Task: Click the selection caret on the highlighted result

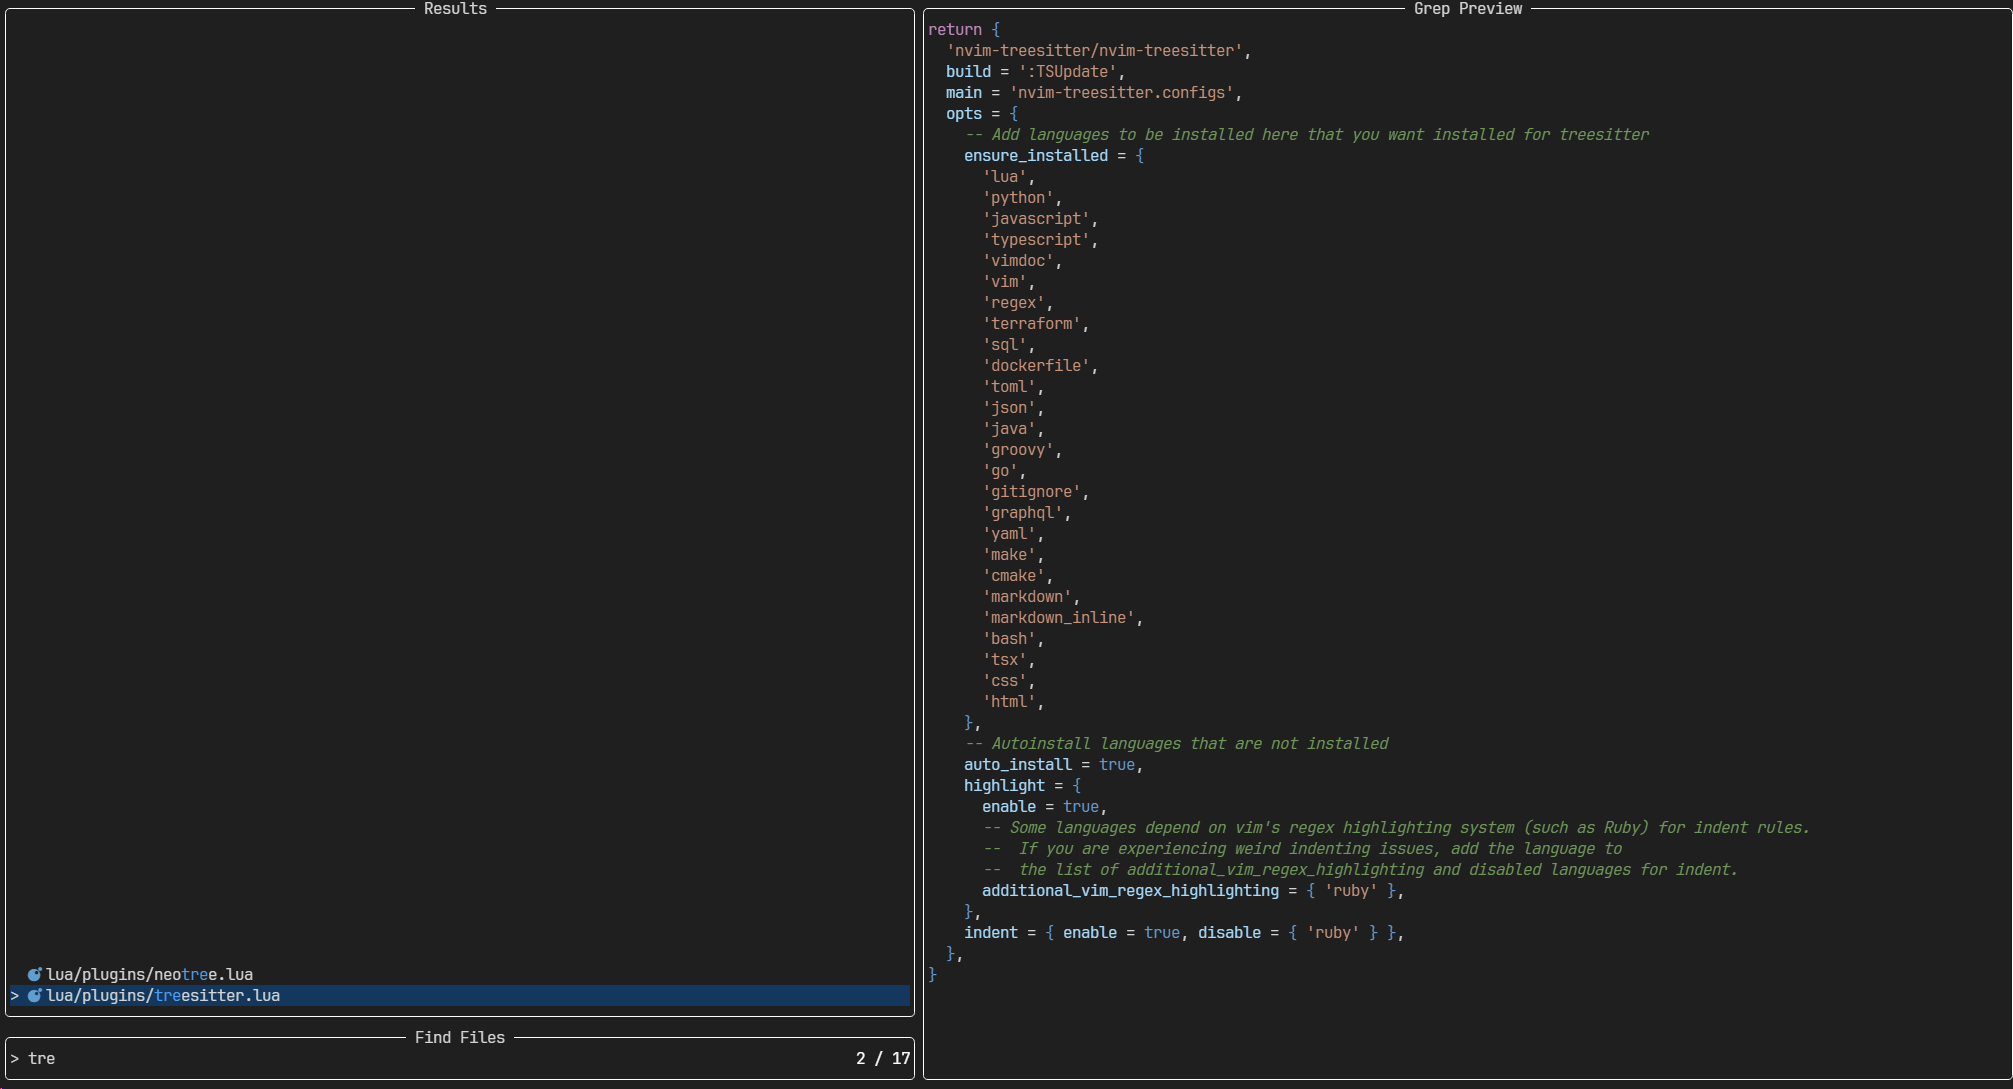Action: pyautogui.click(x=15, y=996)
